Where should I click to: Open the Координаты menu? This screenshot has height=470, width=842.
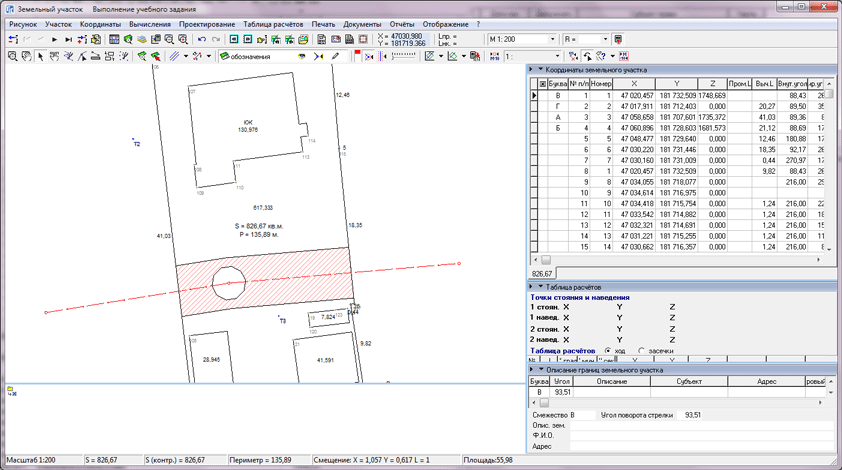[100, 24]
